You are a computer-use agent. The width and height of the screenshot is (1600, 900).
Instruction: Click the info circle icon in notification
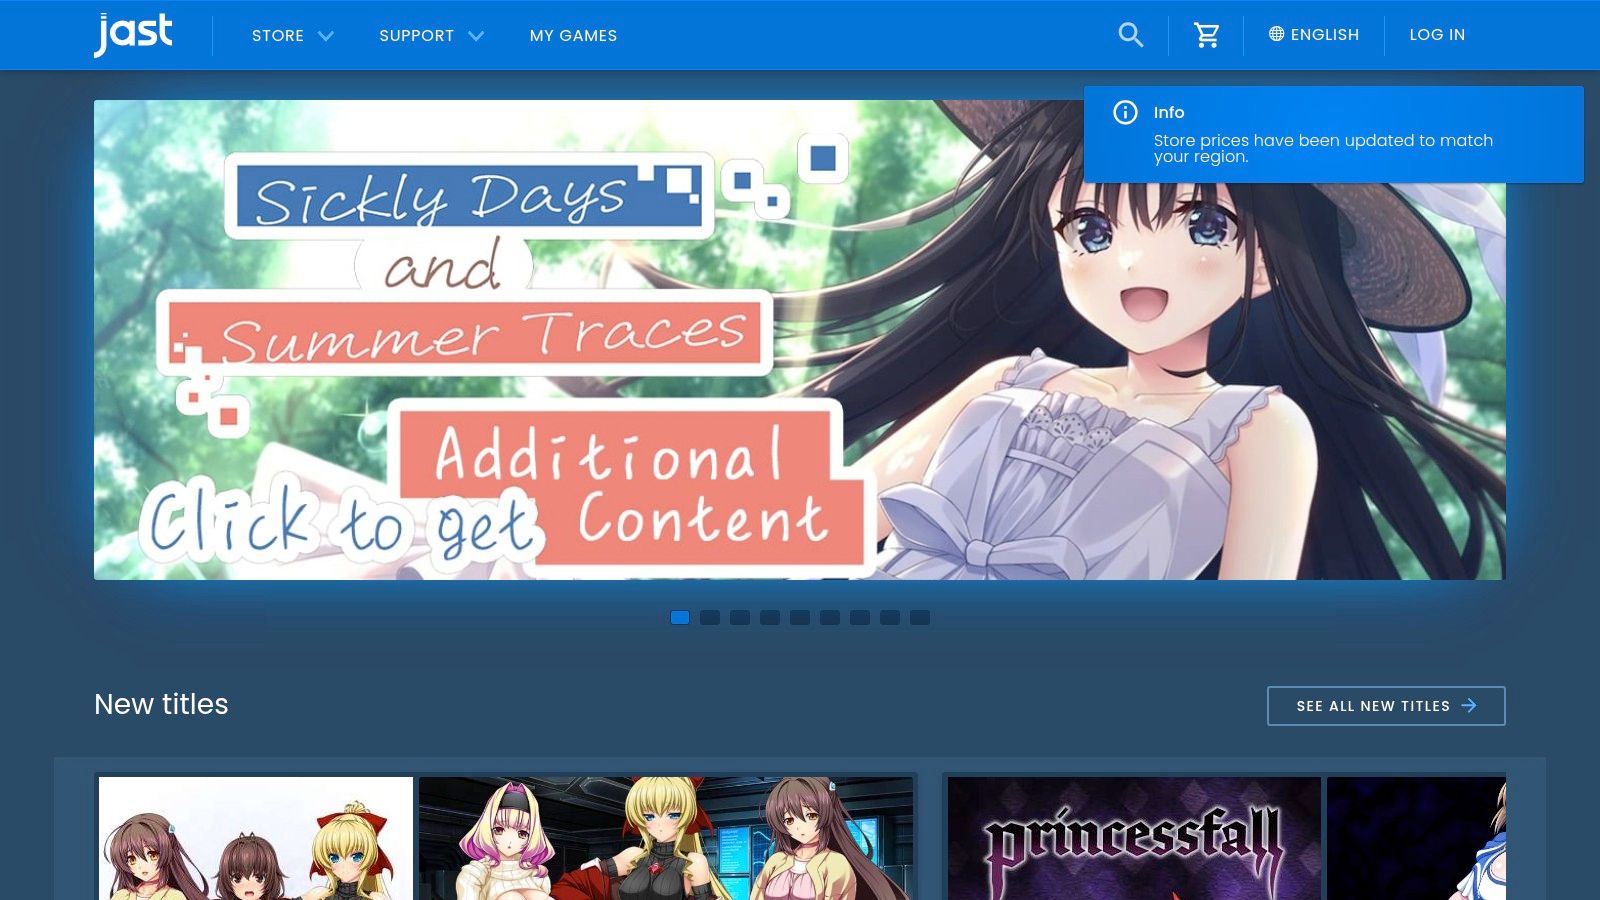point(1125,112)
